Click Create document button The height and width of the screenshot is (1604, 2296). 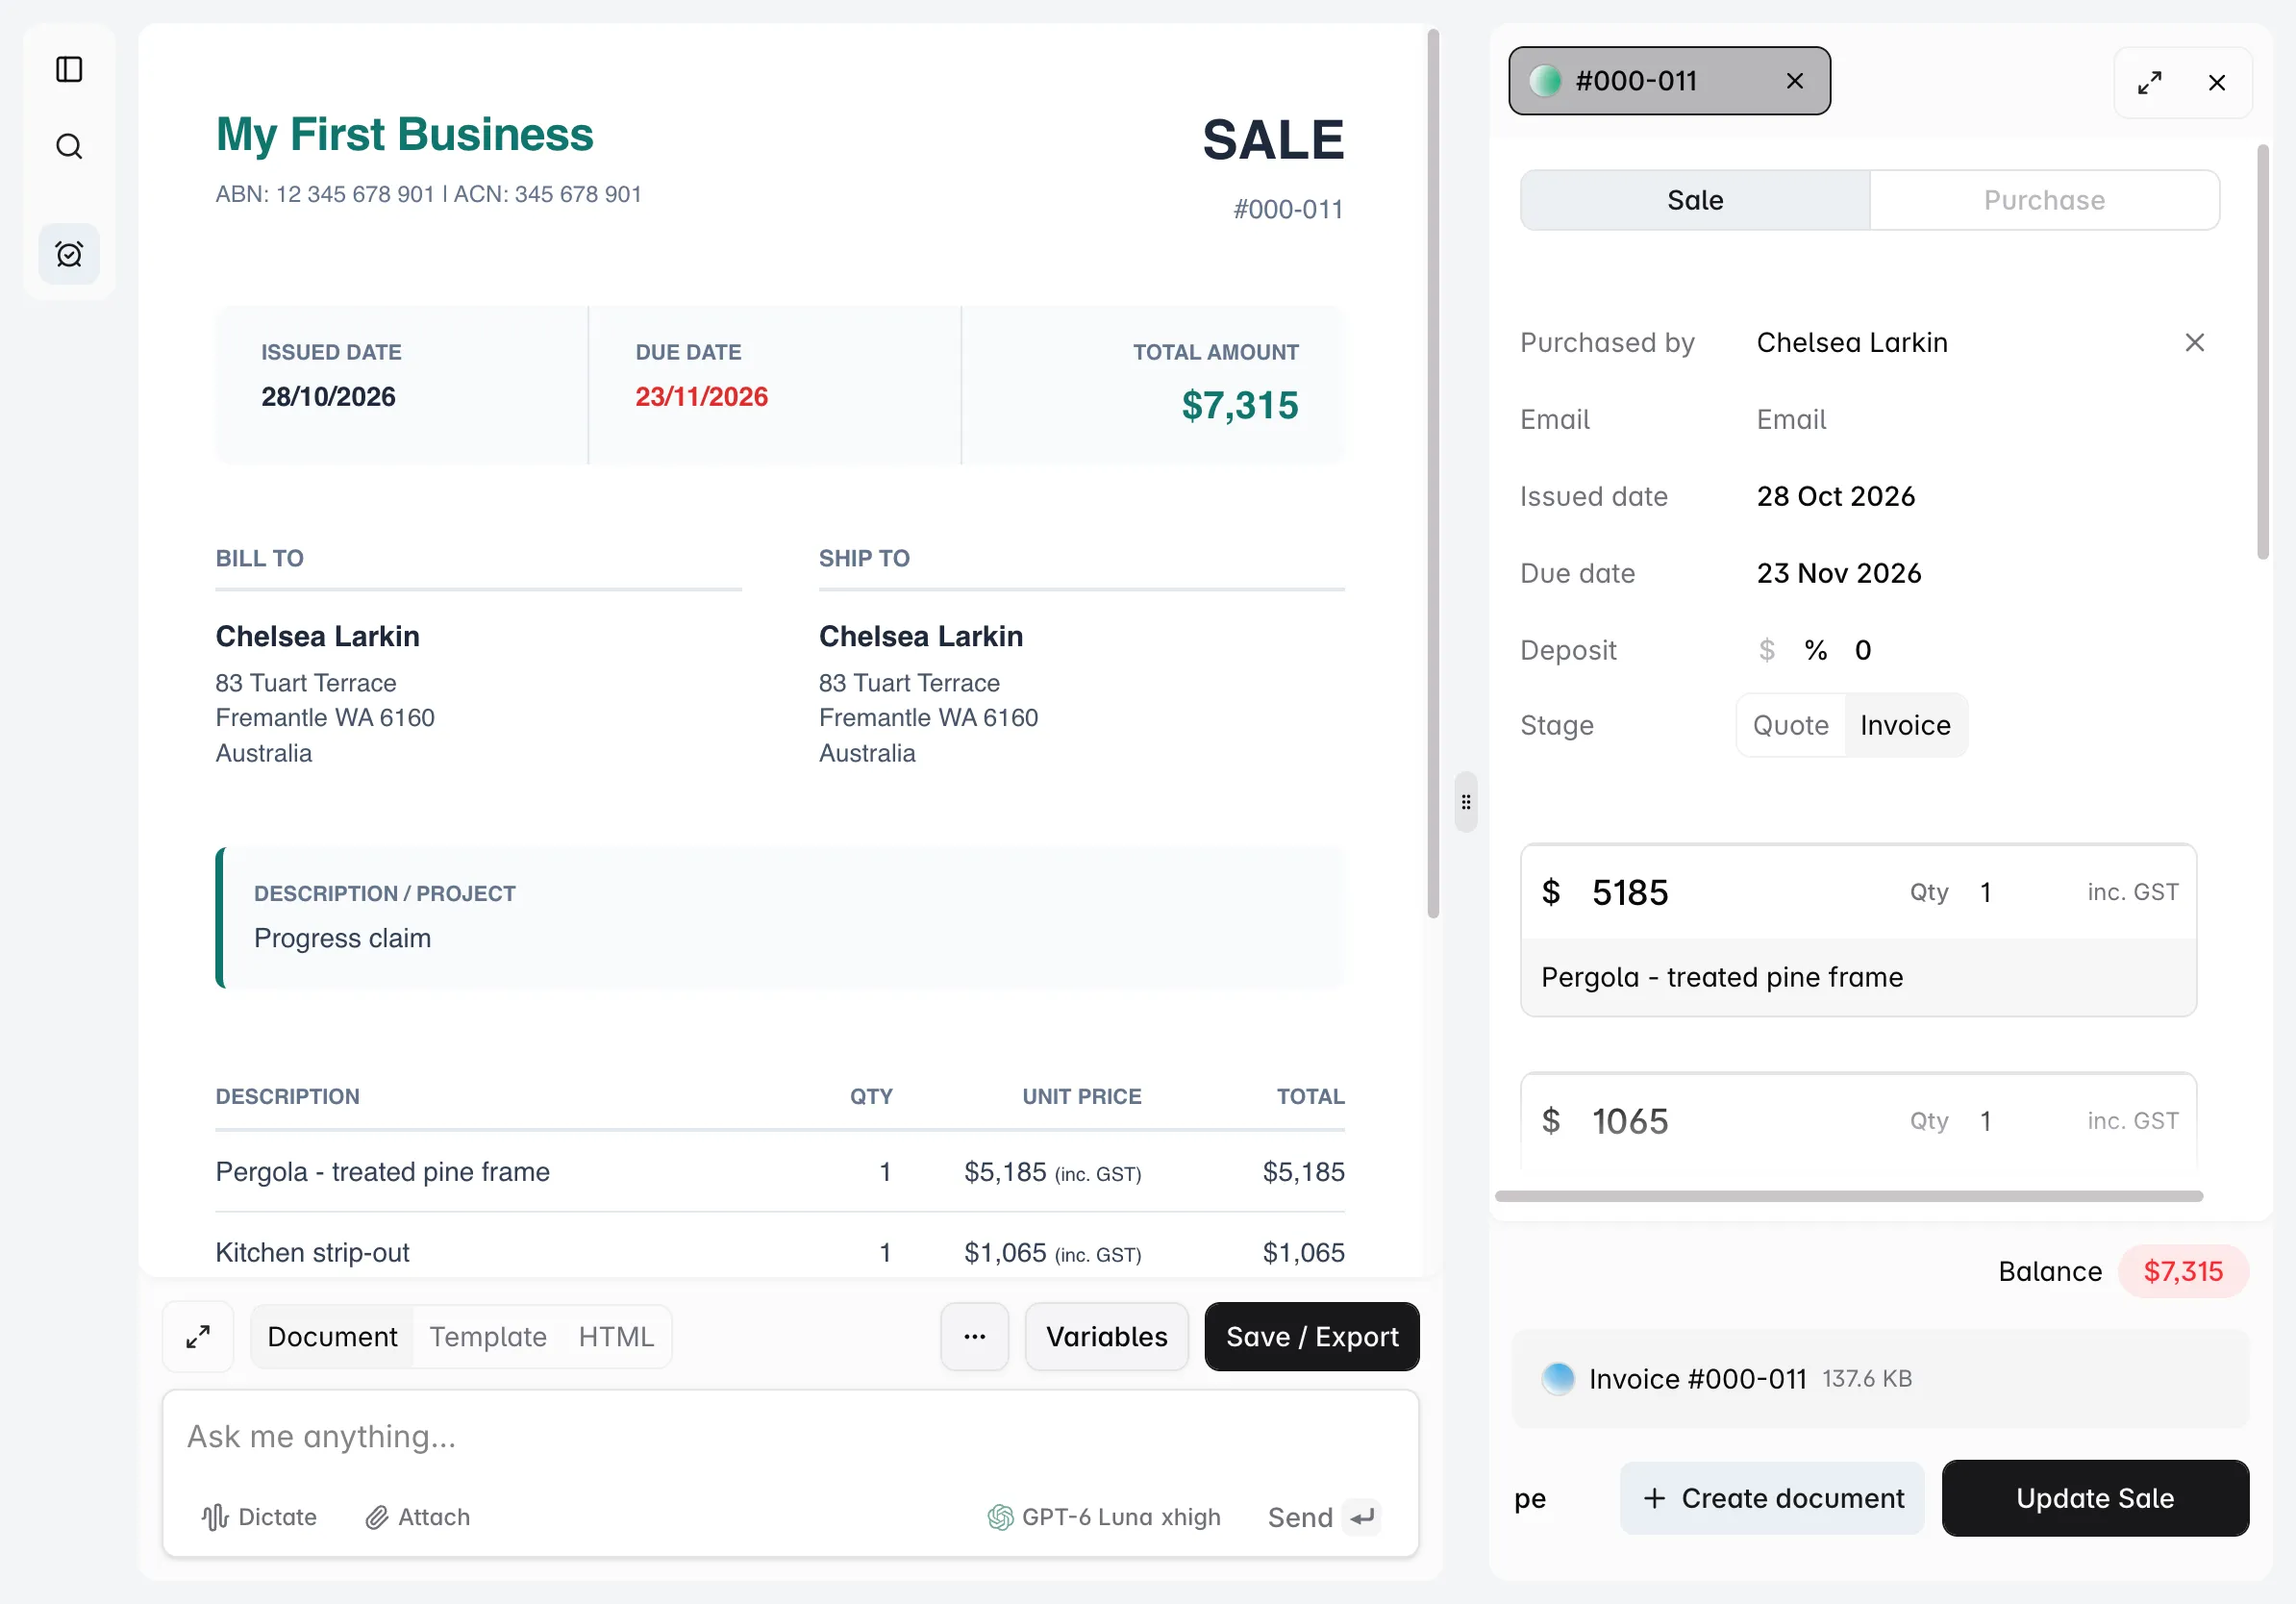[x=1772, y=1498]
